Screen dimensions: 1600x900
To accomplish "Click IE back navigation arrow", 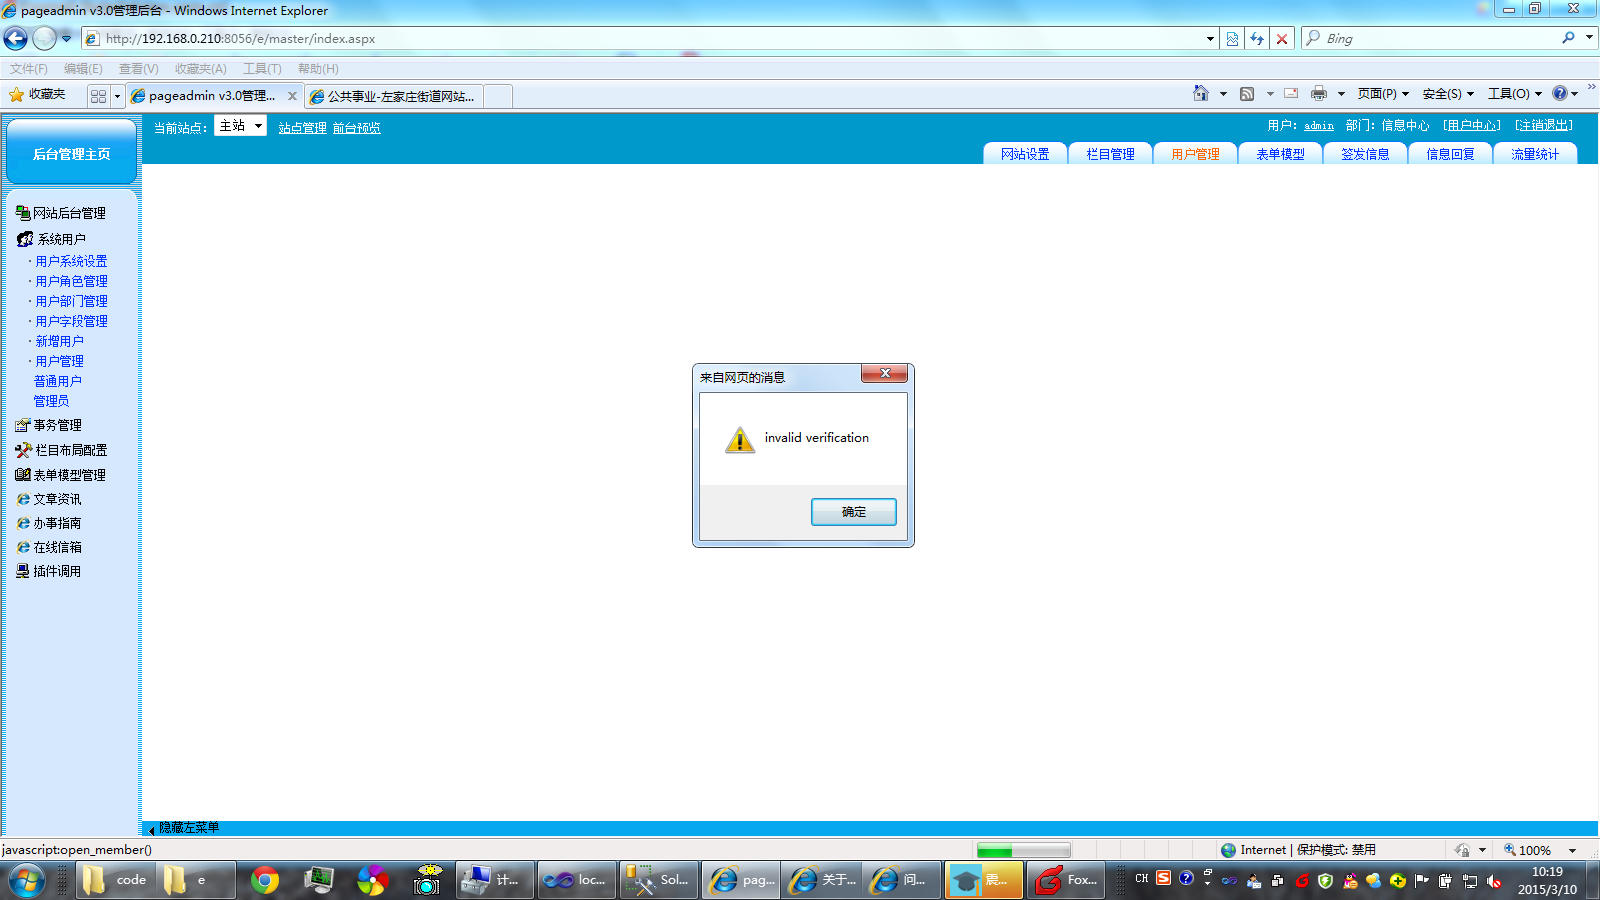I will pyautogui.click(x=16, y=39).
